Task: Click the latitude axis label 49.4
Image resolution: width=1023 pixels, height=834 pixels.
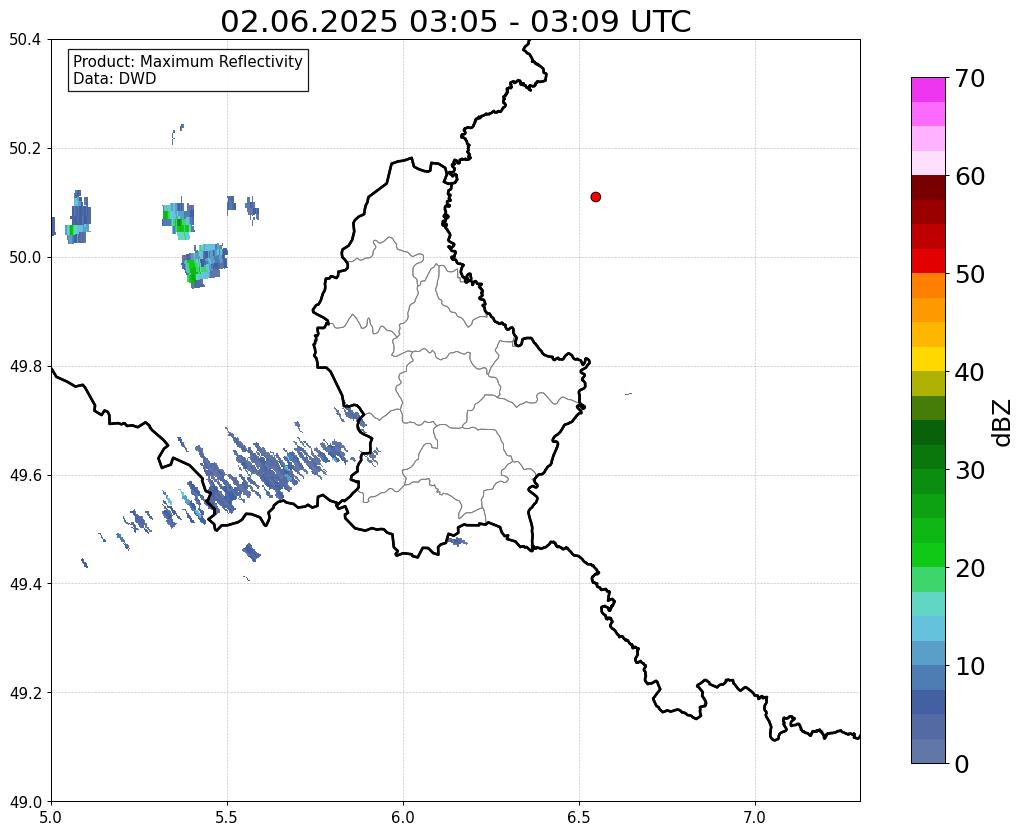Action: click(25, 584)
